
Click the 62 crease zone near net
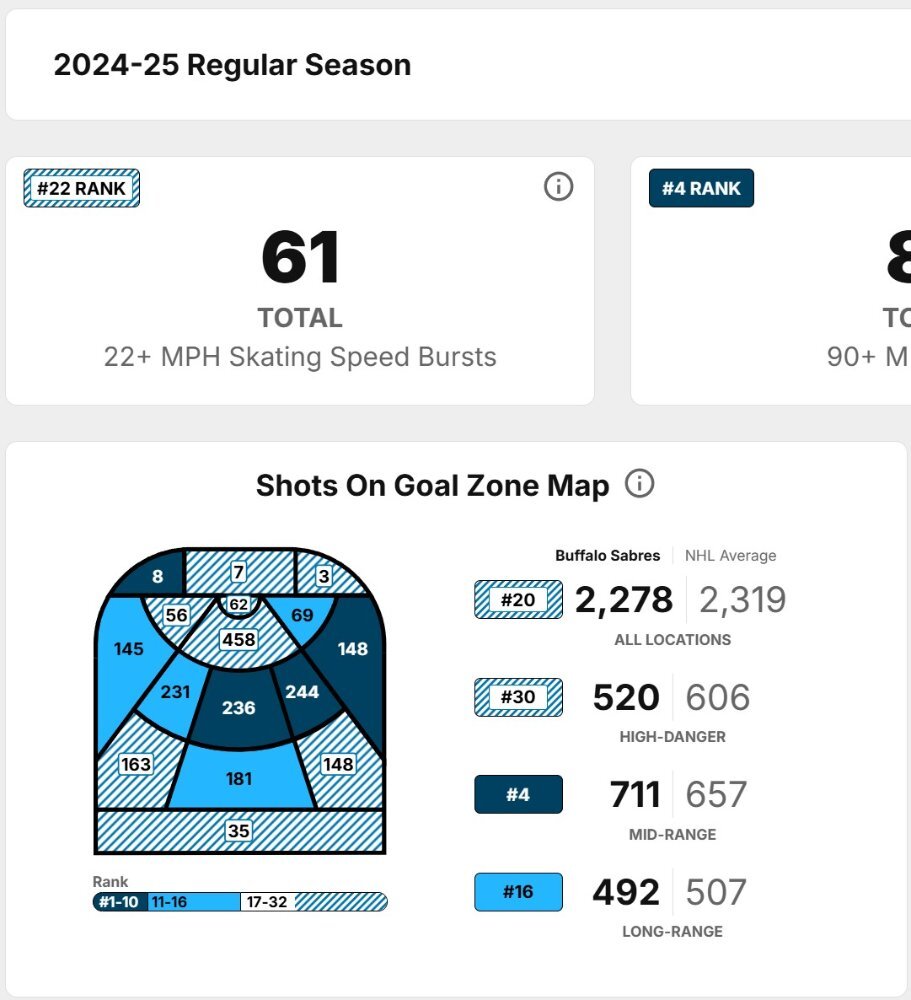coord(238,604)
